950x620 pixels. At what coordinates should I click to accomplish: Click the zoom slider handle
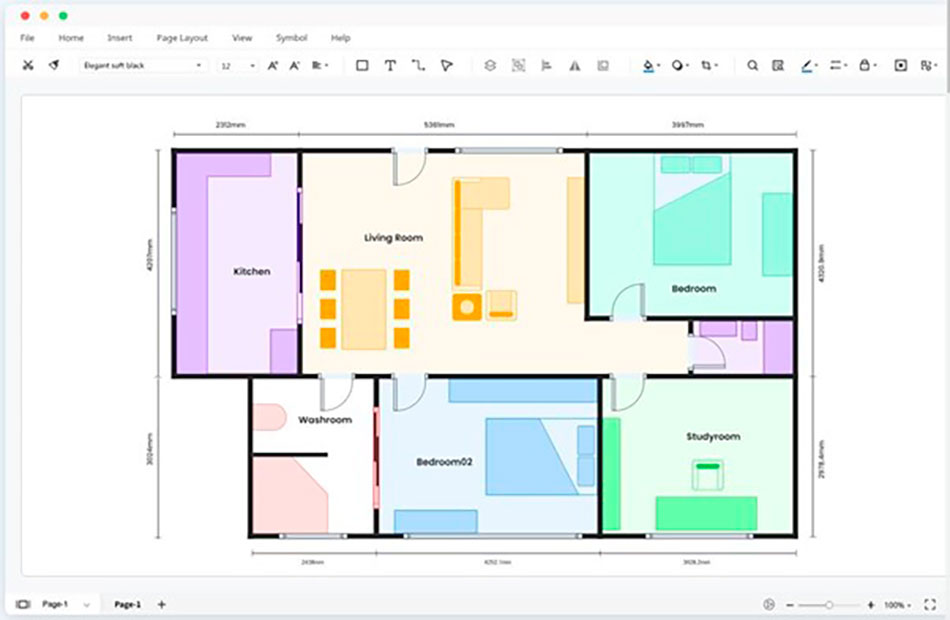click(x=829, y=605)
